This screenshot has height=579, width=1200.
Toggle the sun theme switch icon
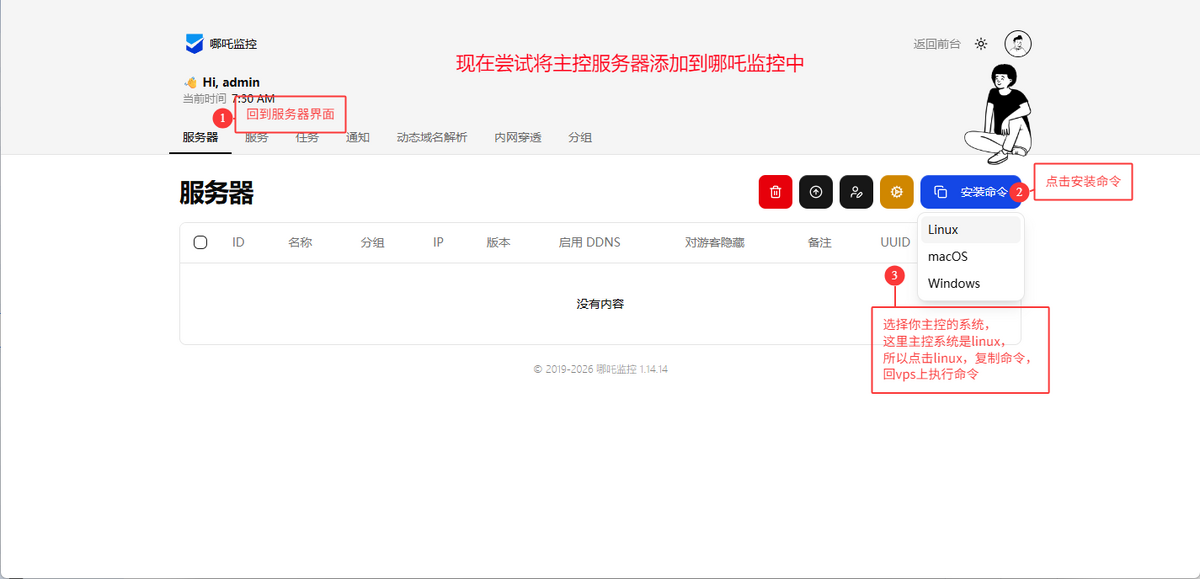(981, 44)
